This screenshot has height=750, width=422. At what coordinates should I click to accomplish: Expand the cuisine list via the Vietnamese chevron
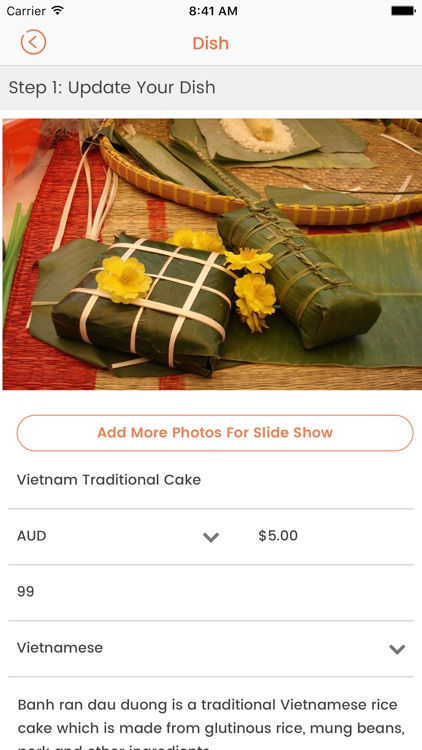[x=397, y=649]
